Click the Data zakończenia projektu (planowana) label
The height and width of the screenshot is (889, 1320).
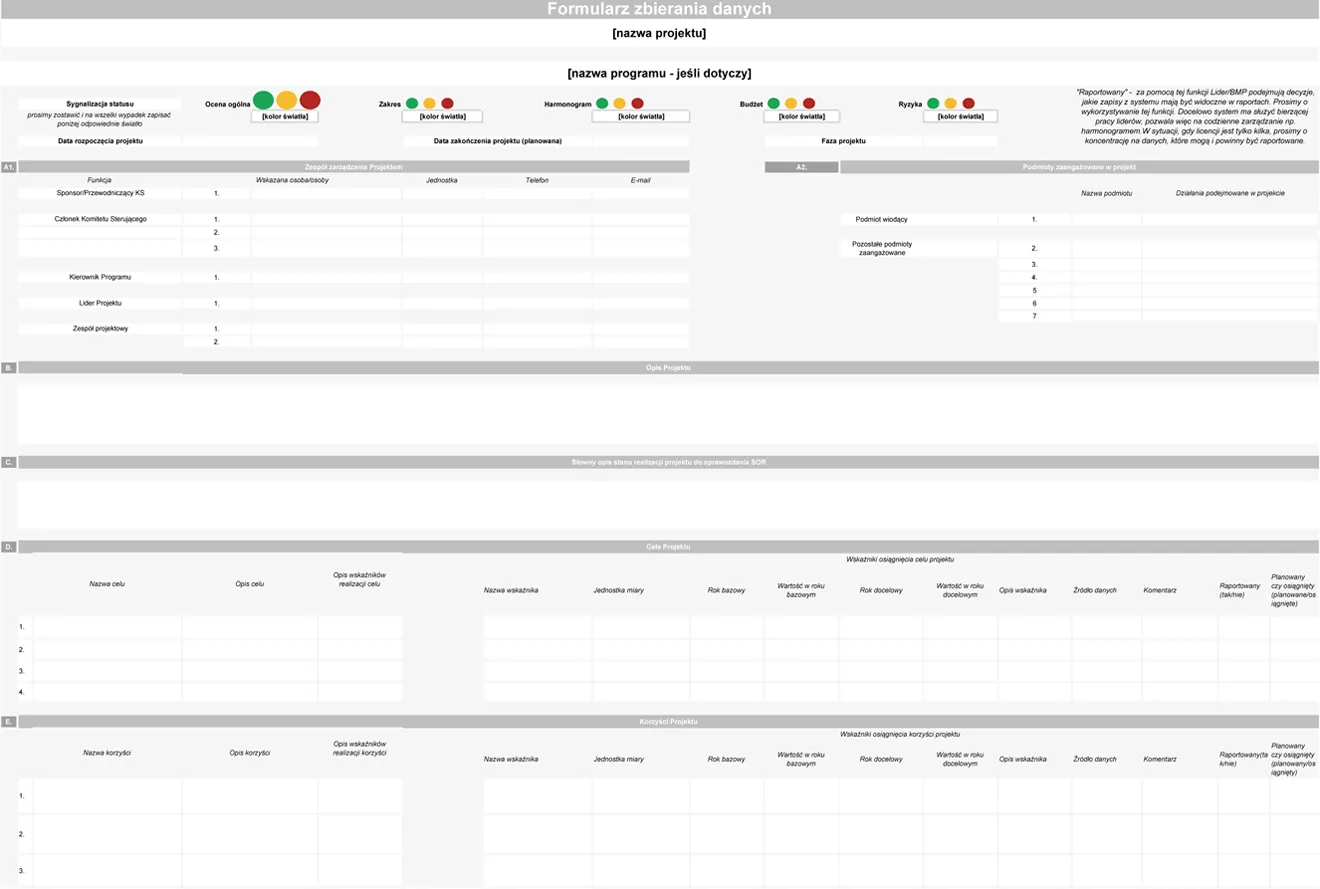498,141
